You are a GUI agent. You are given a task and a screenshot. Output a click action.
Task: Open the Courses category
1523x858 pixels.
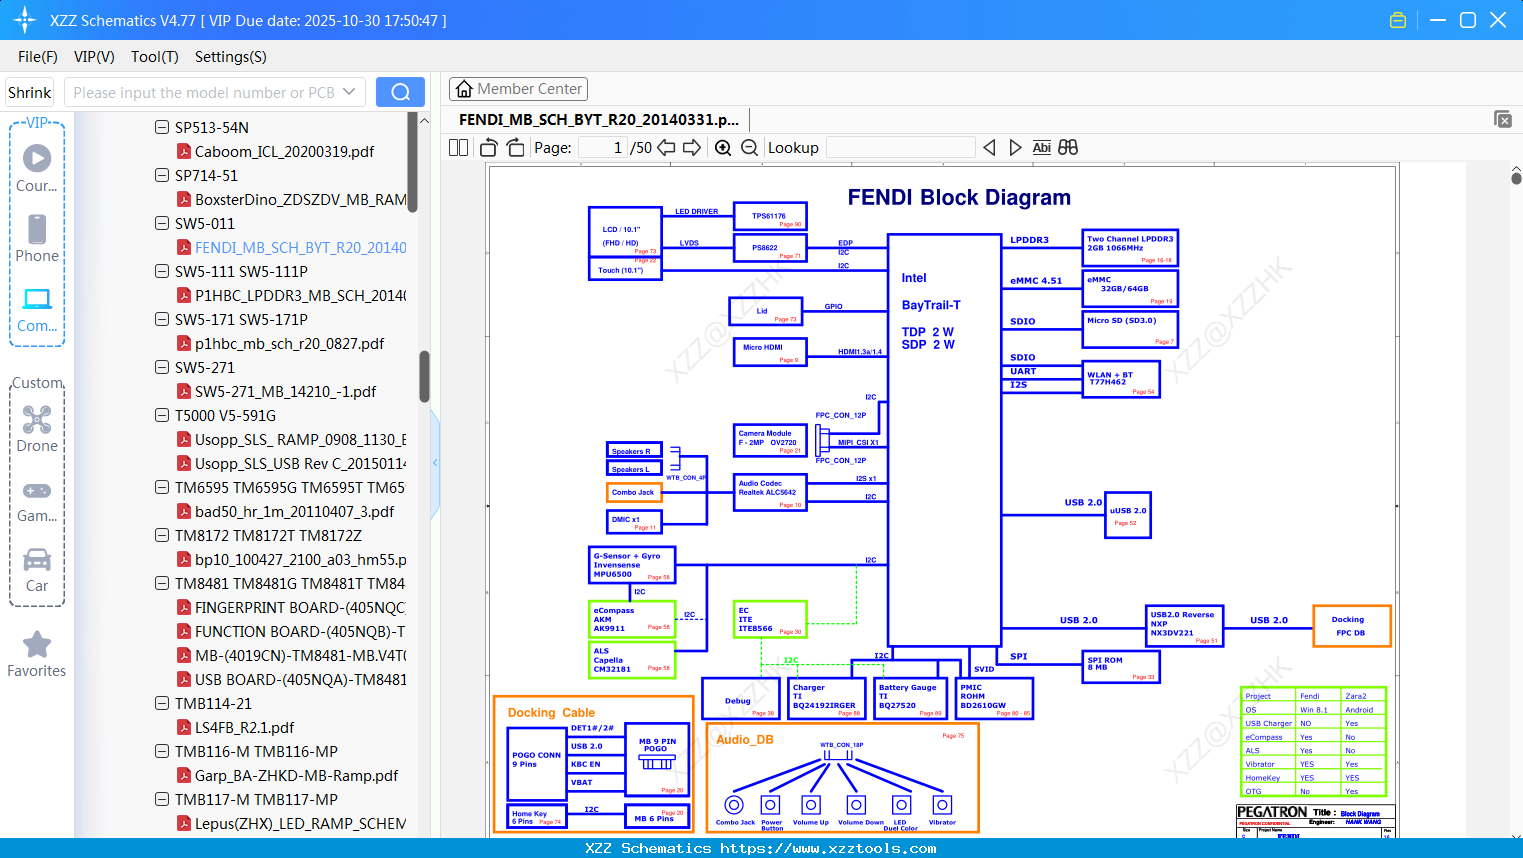coord(37,168)
